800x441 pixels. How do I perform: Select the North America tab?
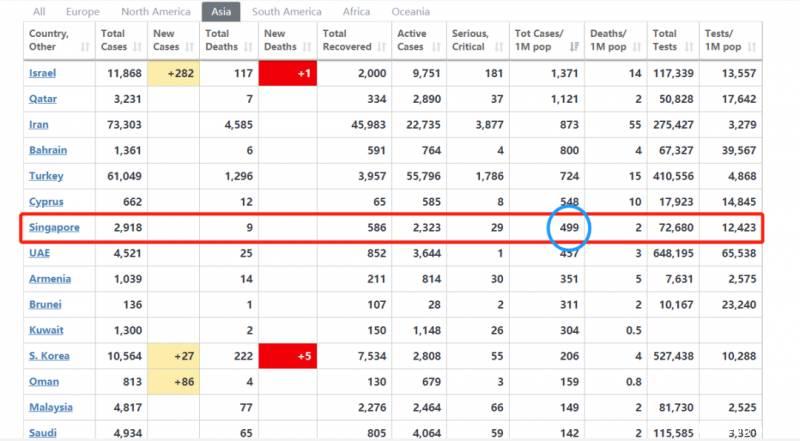pos(156,12)
